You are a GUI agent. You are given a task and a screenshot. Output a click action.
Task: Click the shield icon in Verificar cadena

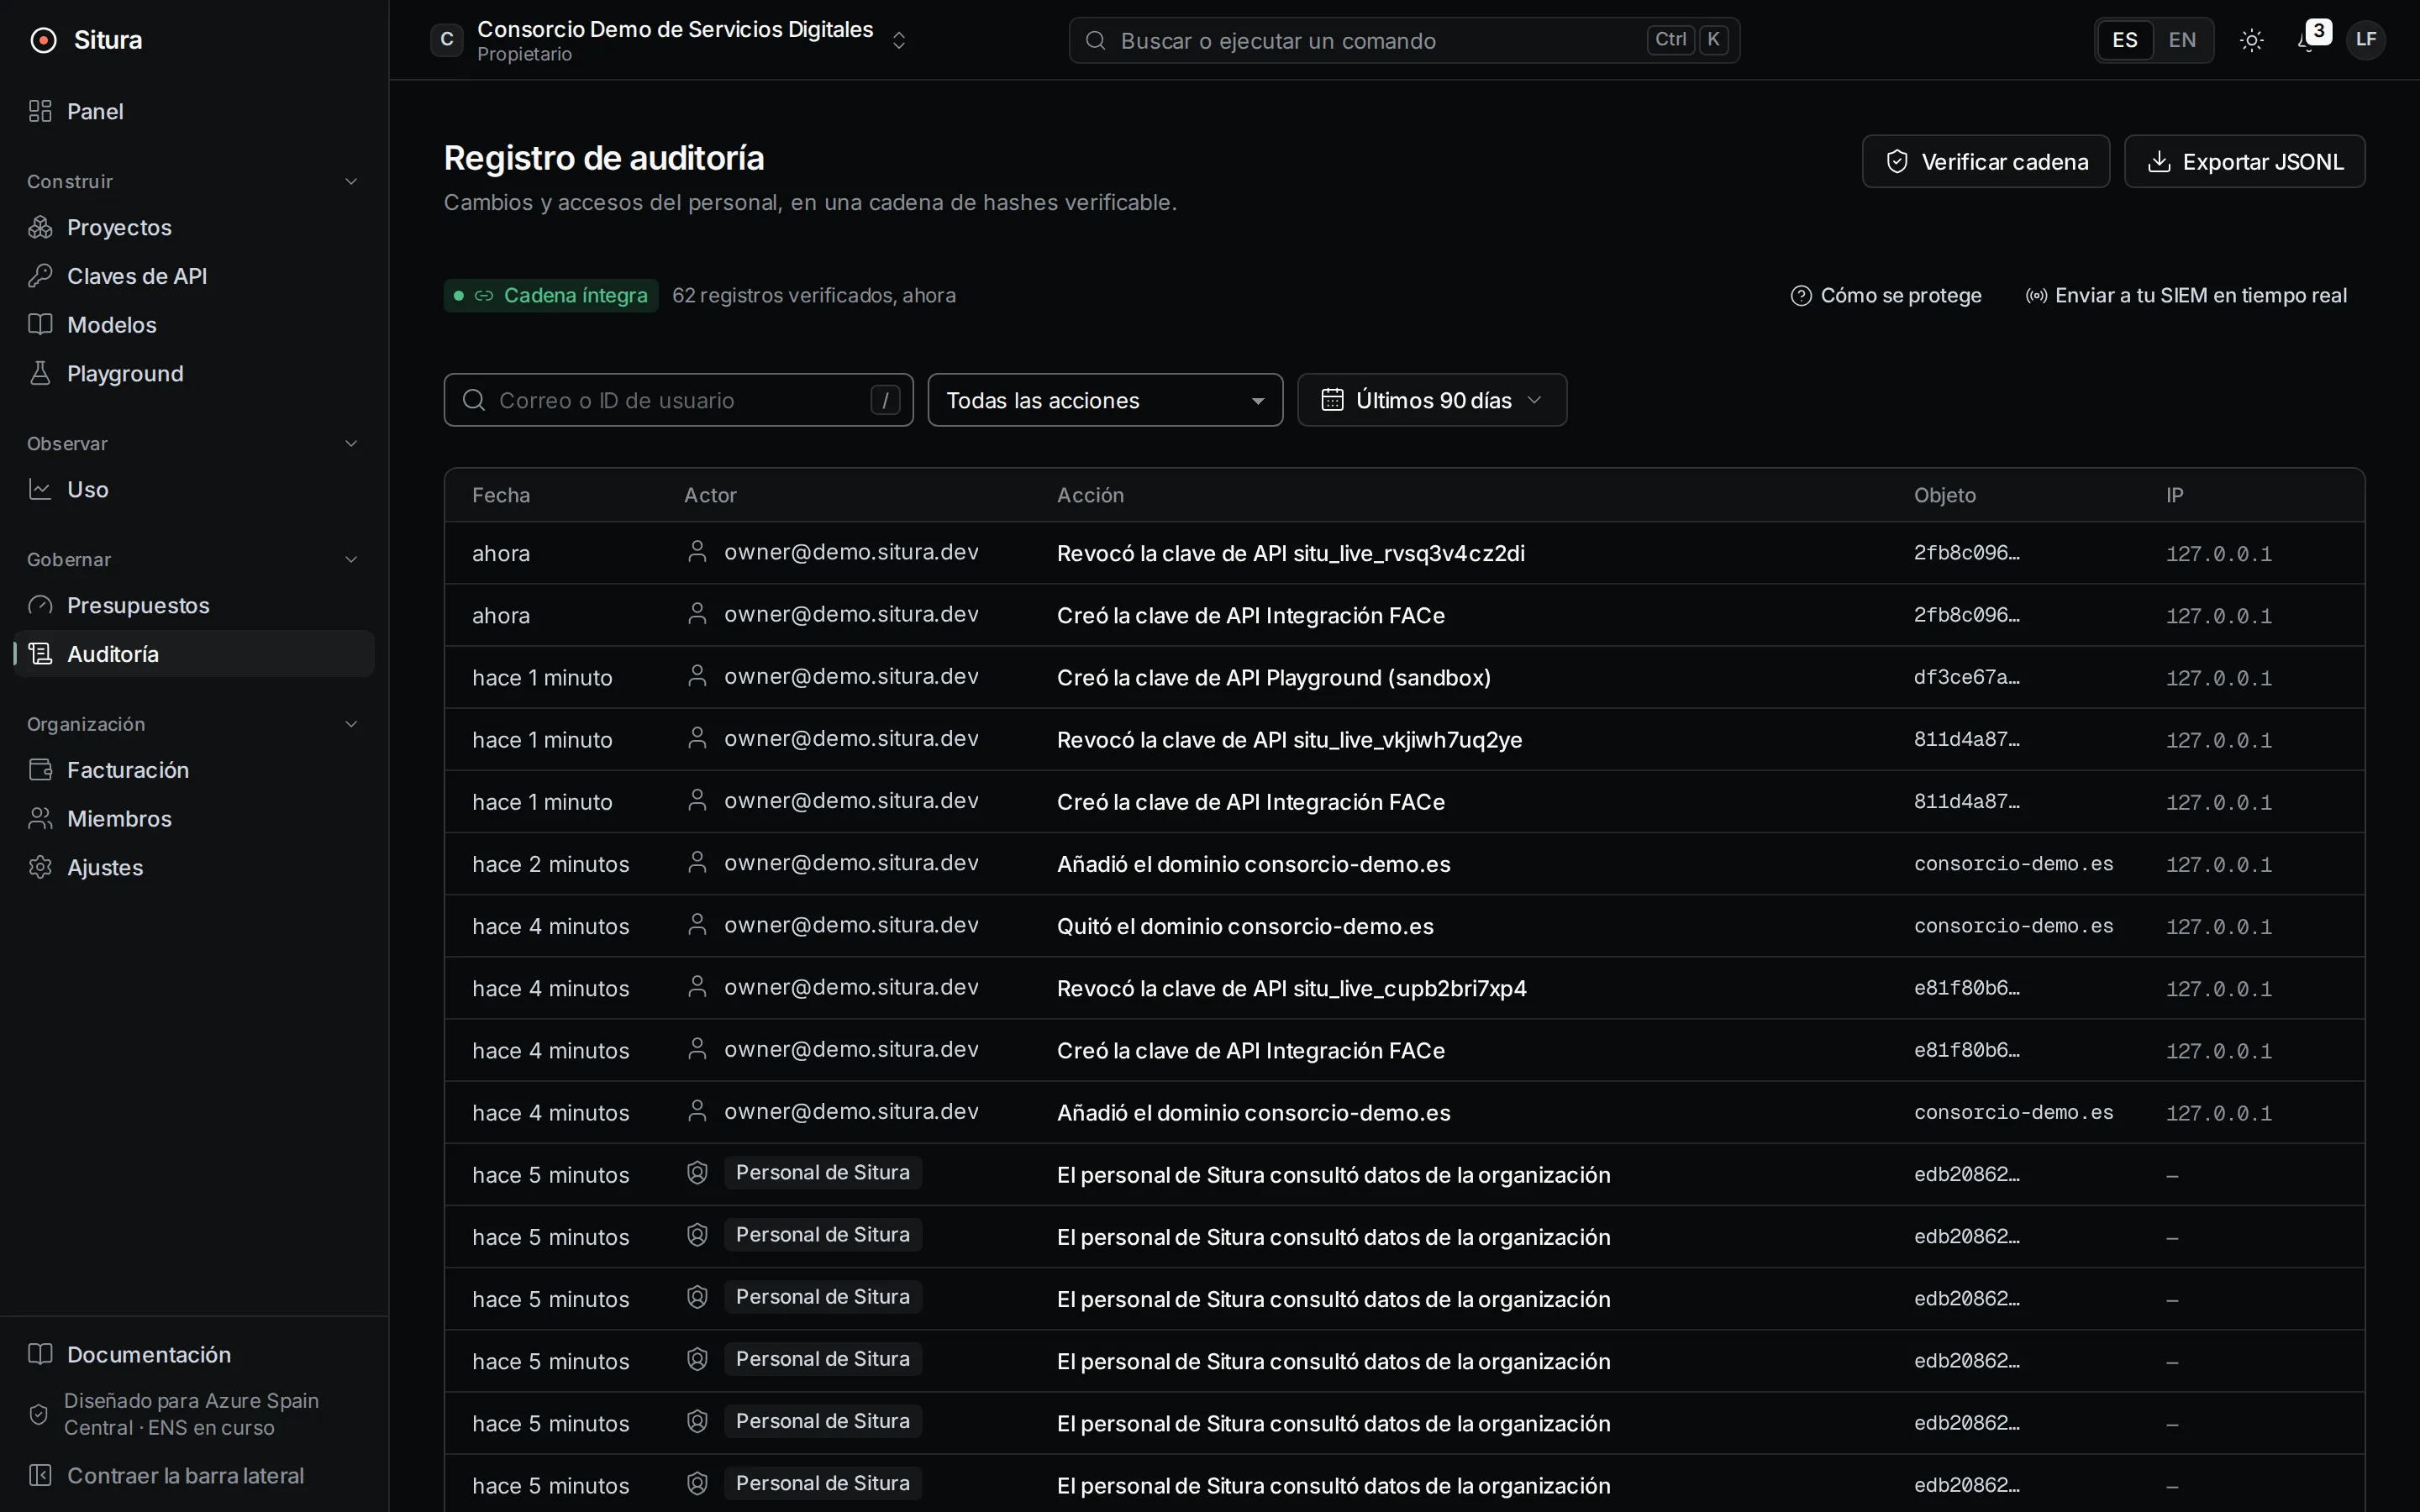pyautogui.click(x=1897, y=162)
